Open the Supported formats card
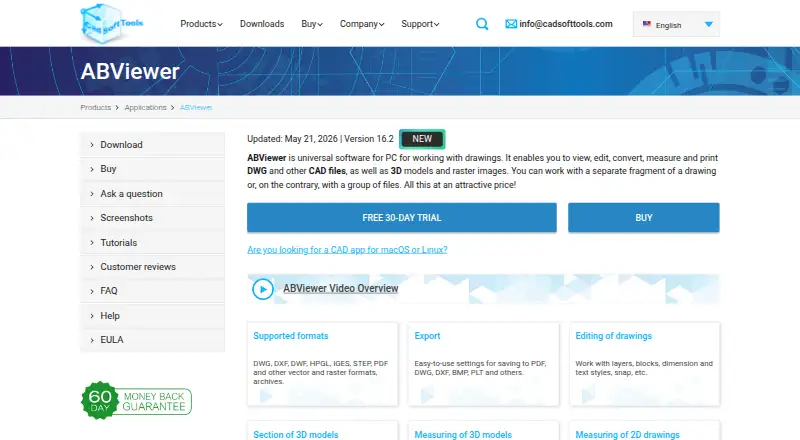Viewport: 800px width, 440px height. point(322,364)
